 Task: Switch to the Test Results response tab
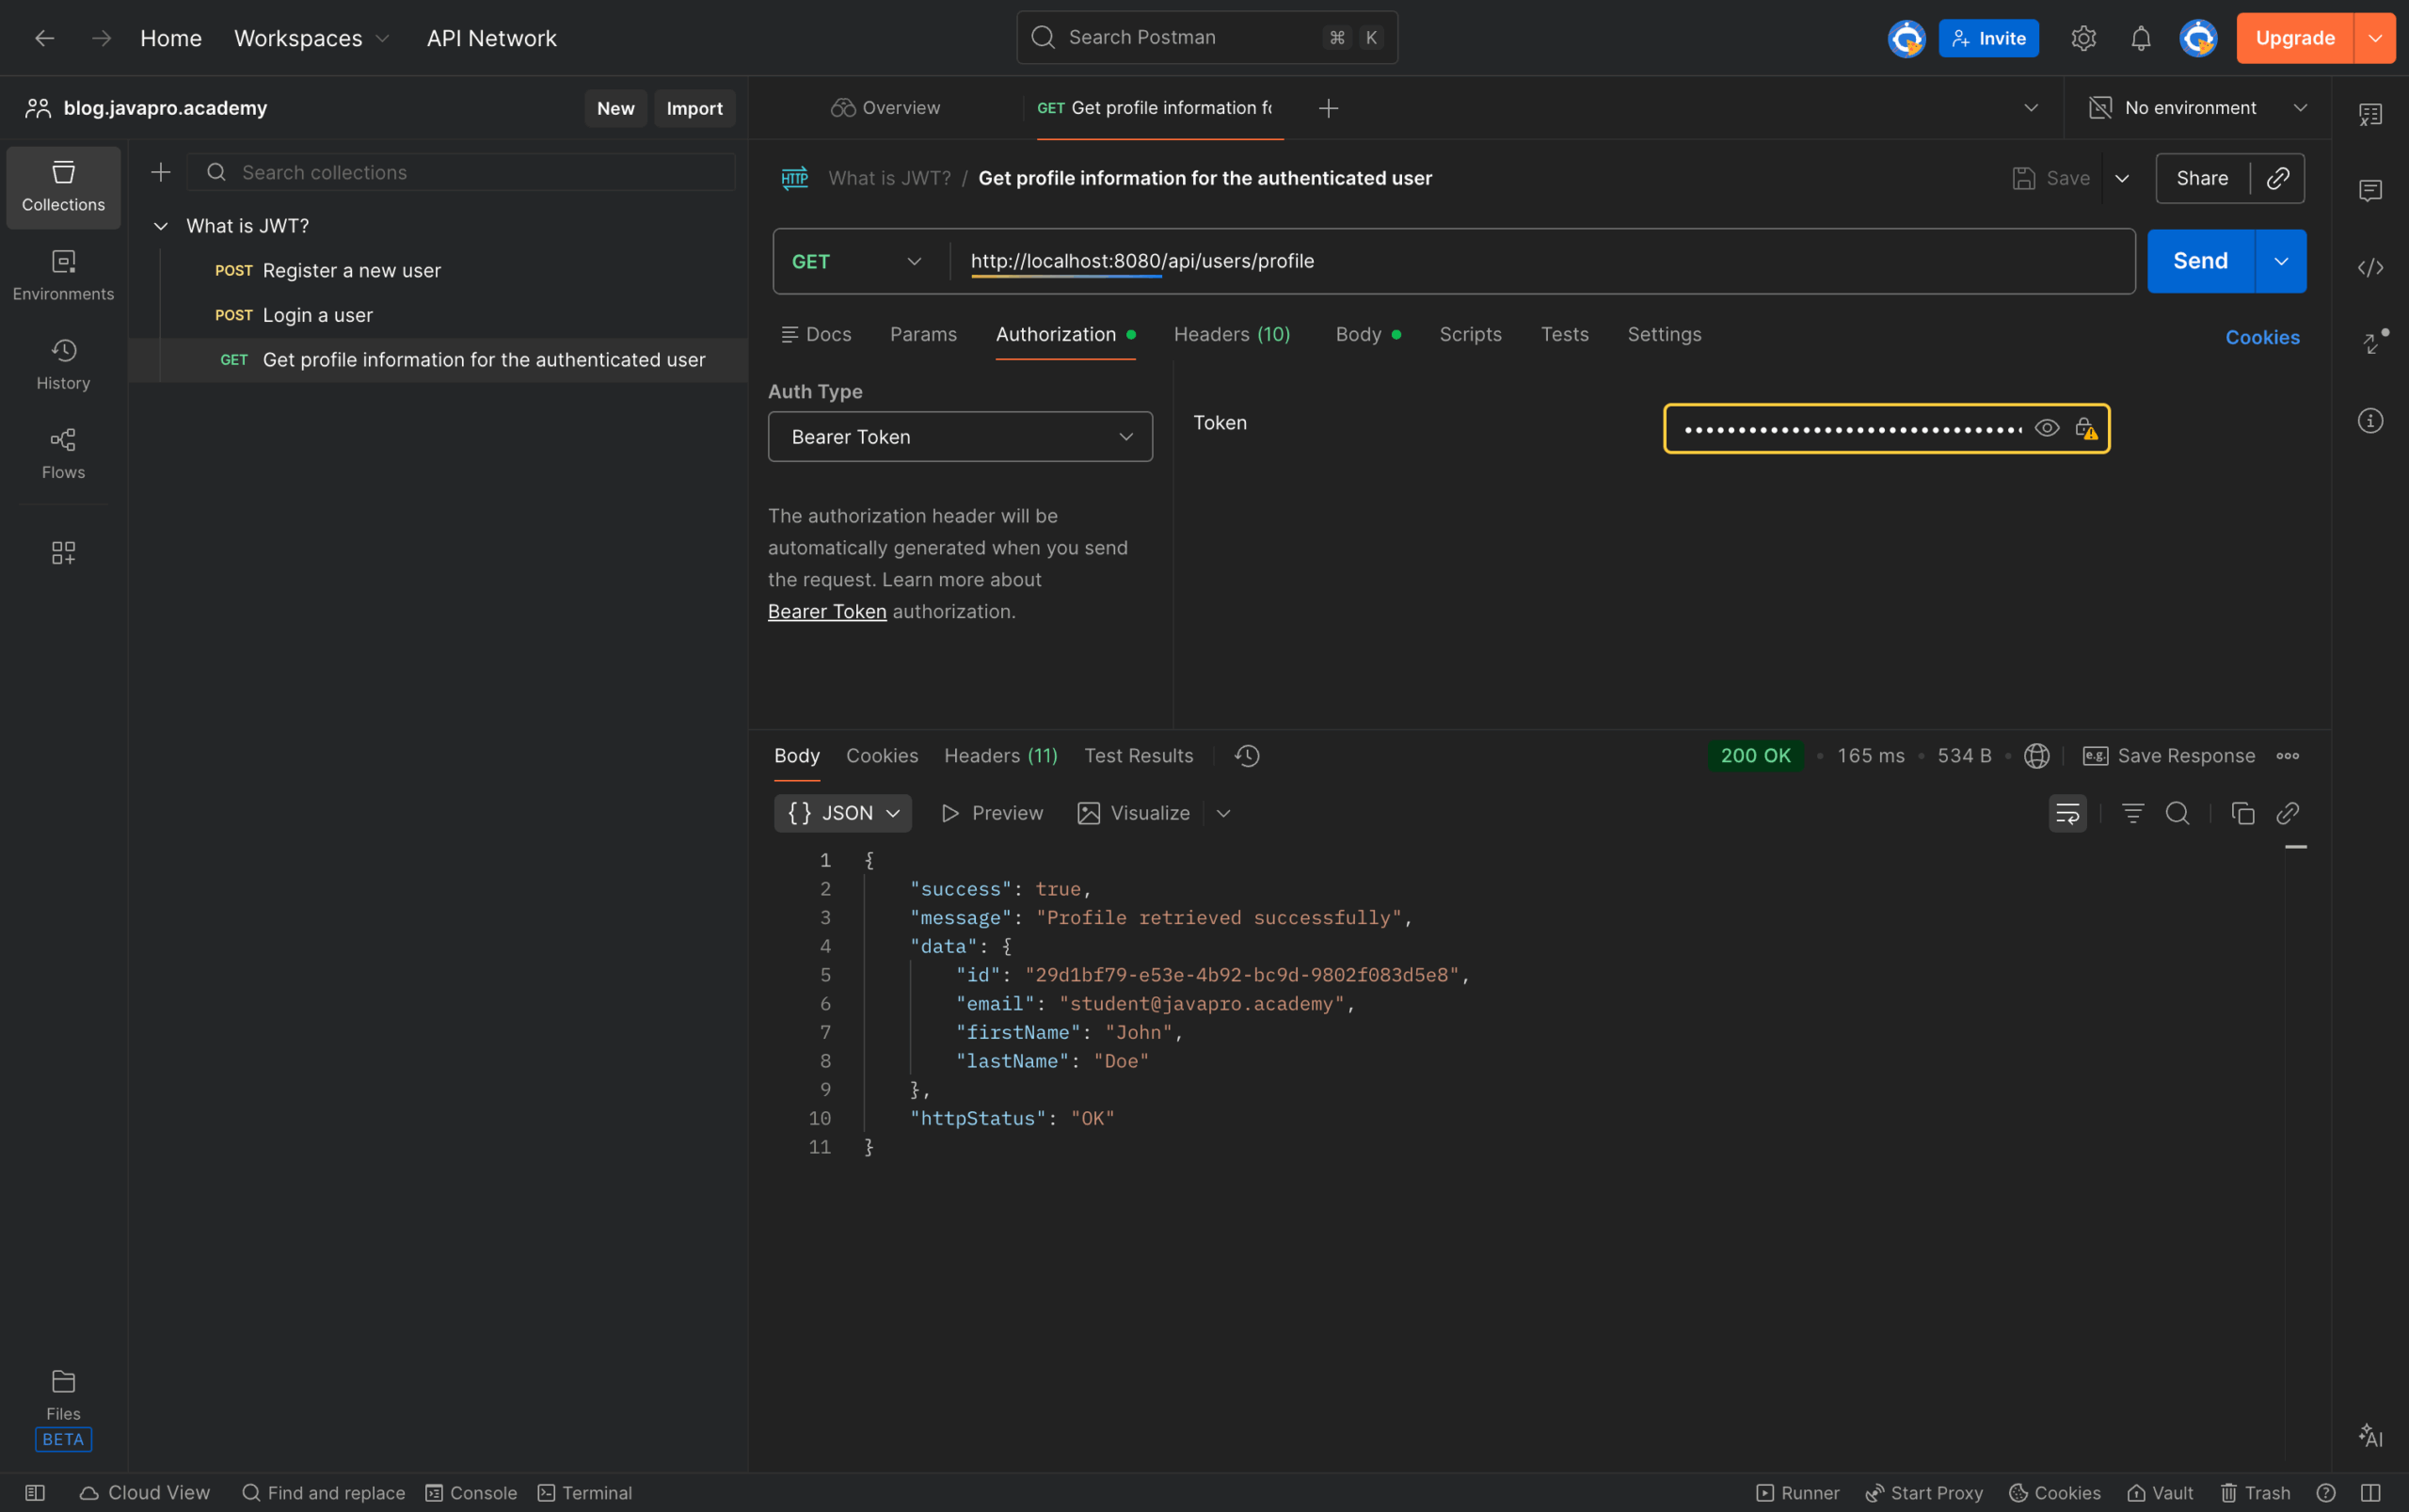(1138, 755)
